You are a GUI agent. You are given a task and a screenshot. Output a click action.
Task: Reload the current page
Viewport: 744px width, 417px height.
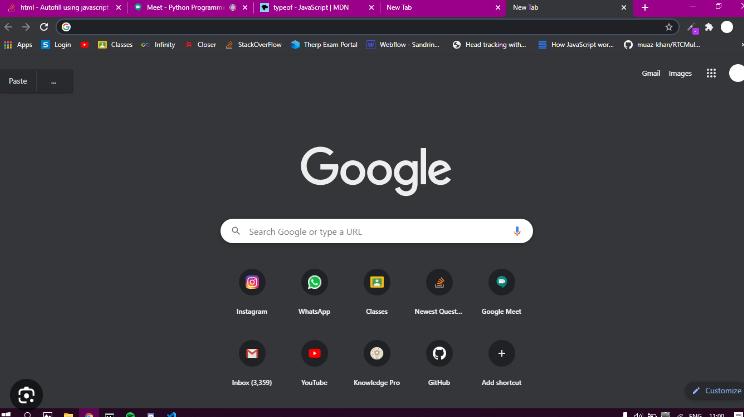pyautogui.click(x=44, y=27)
